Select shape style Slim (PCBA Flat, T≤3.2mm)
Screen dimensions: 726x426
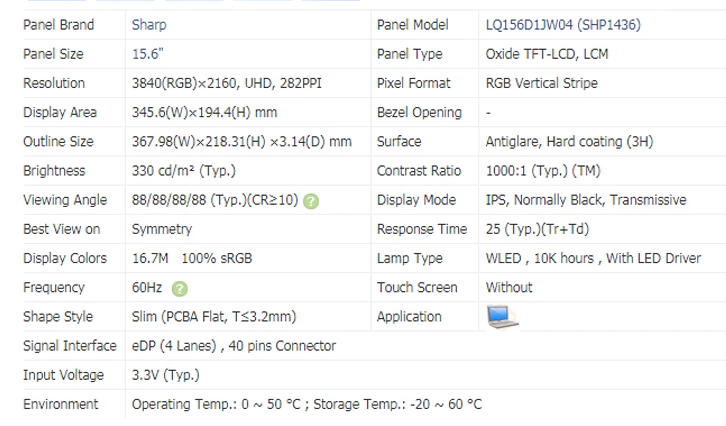[x=214, y=316]
